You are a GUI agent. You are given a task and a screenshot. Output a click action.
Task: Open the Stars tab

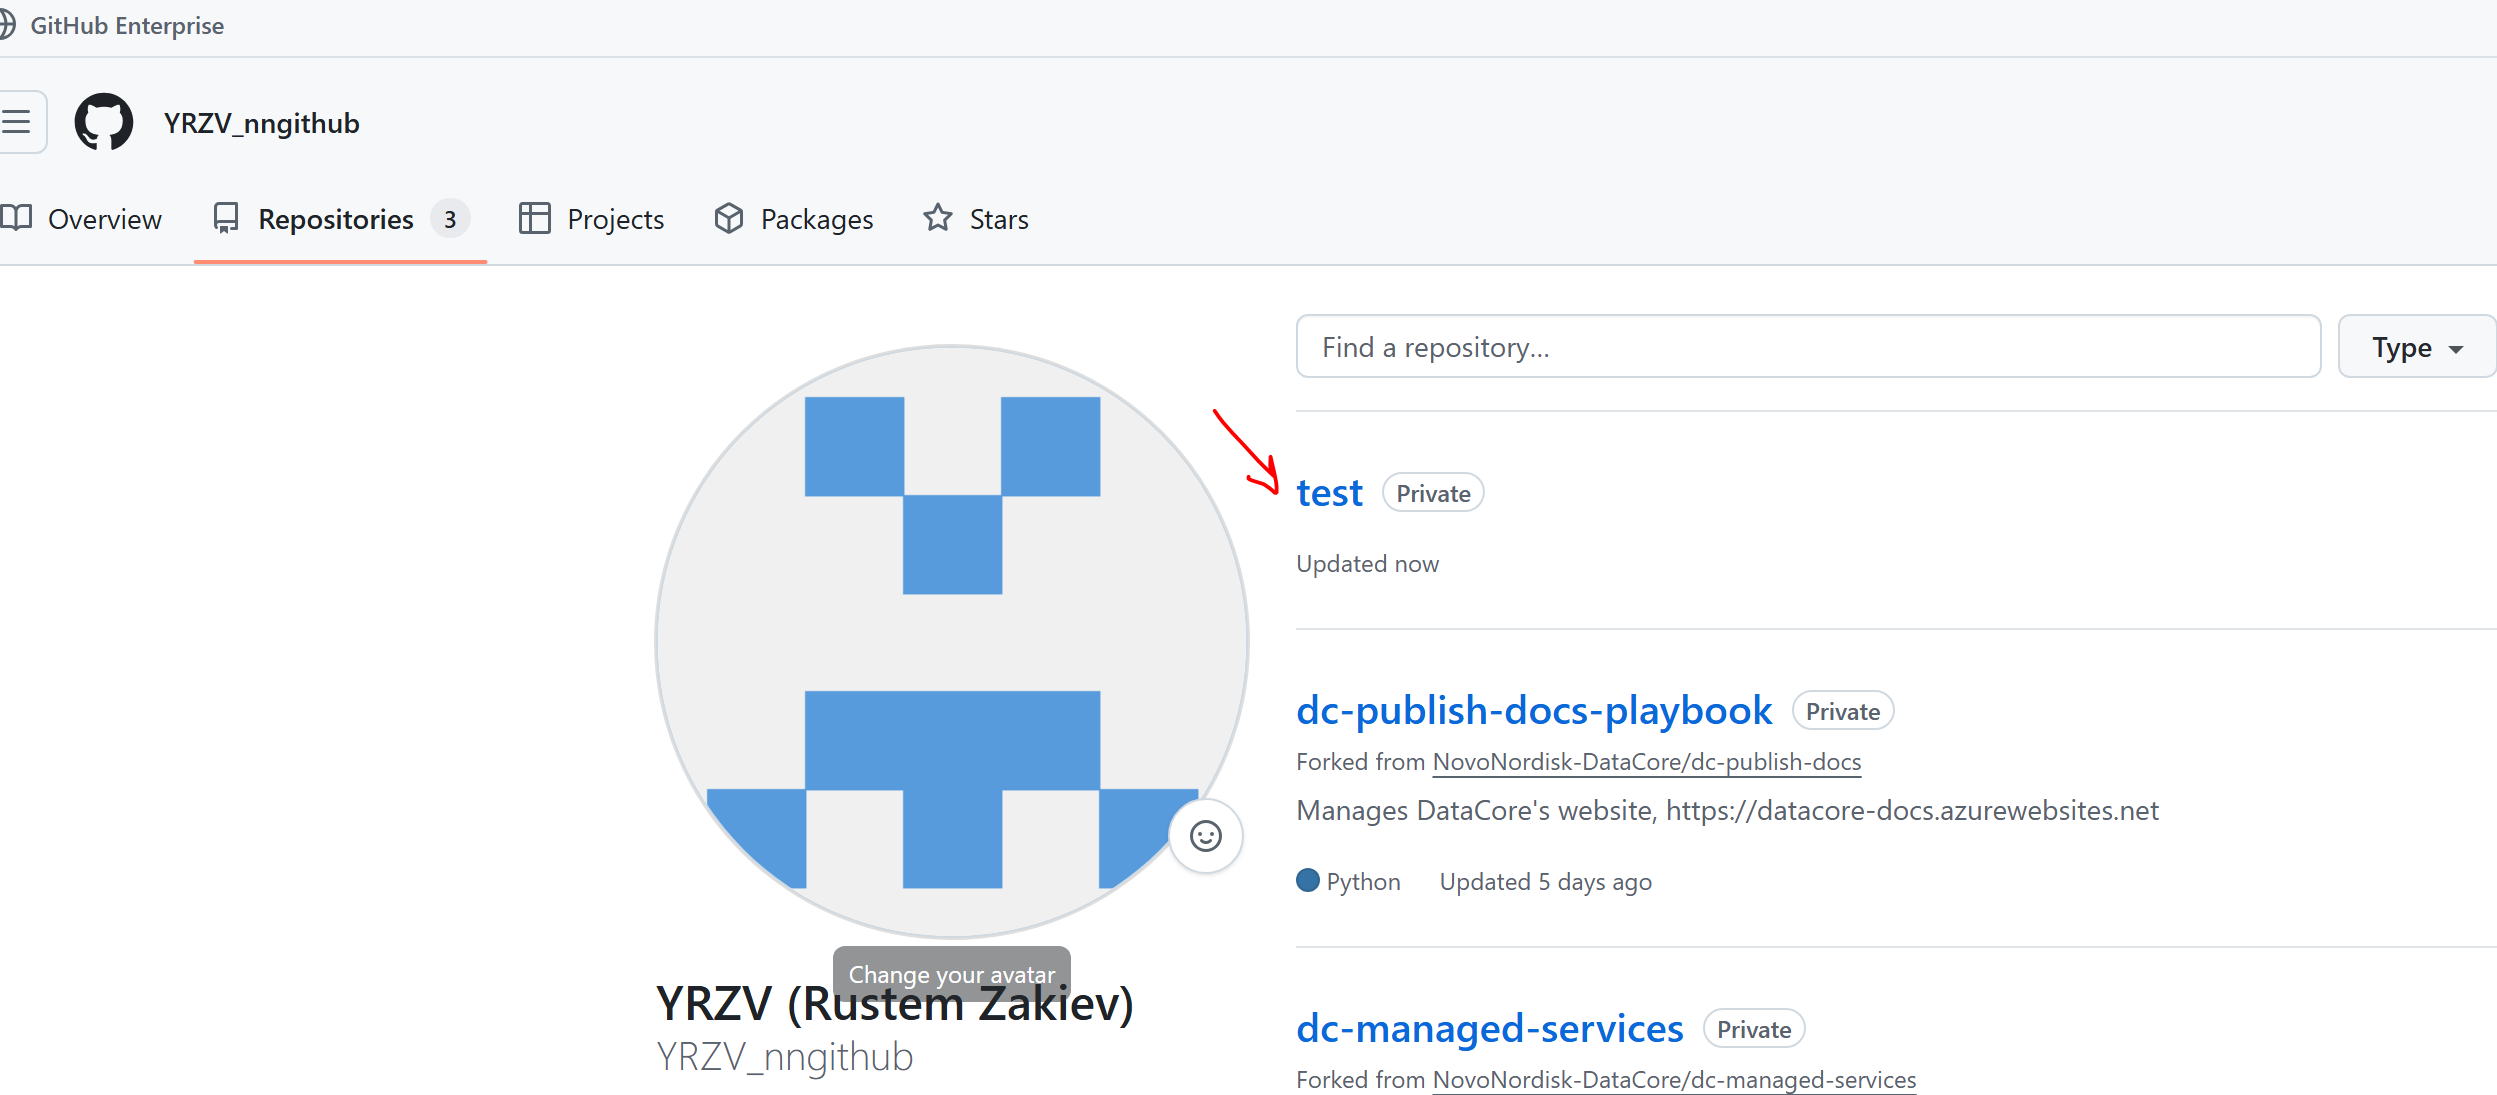point(976,219)
